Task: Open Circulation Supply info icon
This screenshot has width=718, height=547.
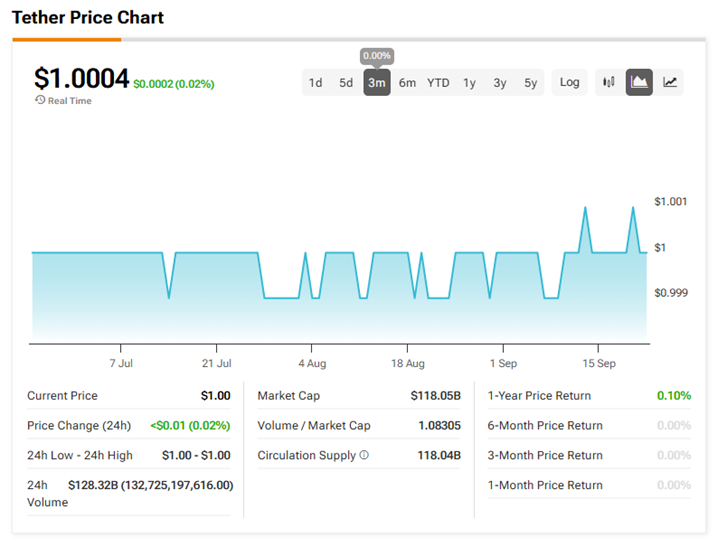Action: point(364,455)
